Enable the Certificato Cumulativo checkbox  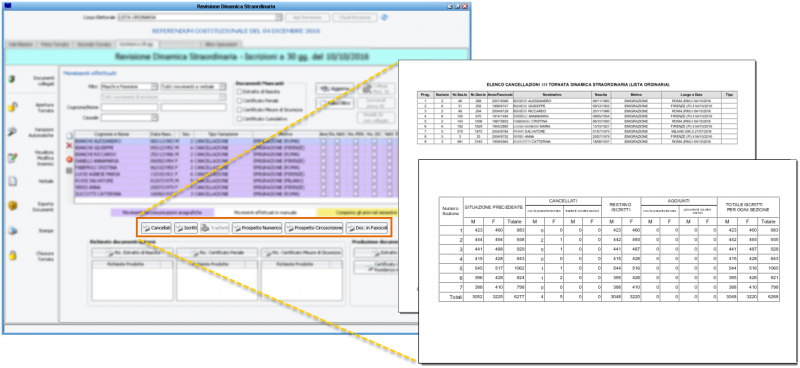coord(239,119)
